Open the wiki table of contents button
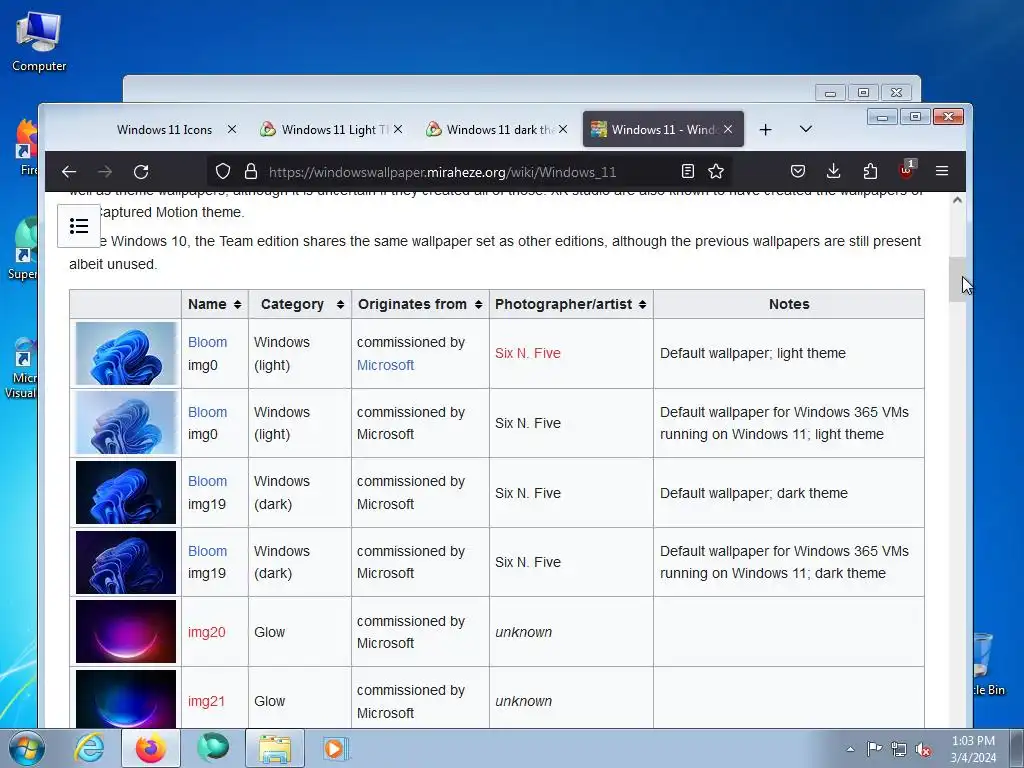Viewport: 1024px width, 768px height. 79,226
